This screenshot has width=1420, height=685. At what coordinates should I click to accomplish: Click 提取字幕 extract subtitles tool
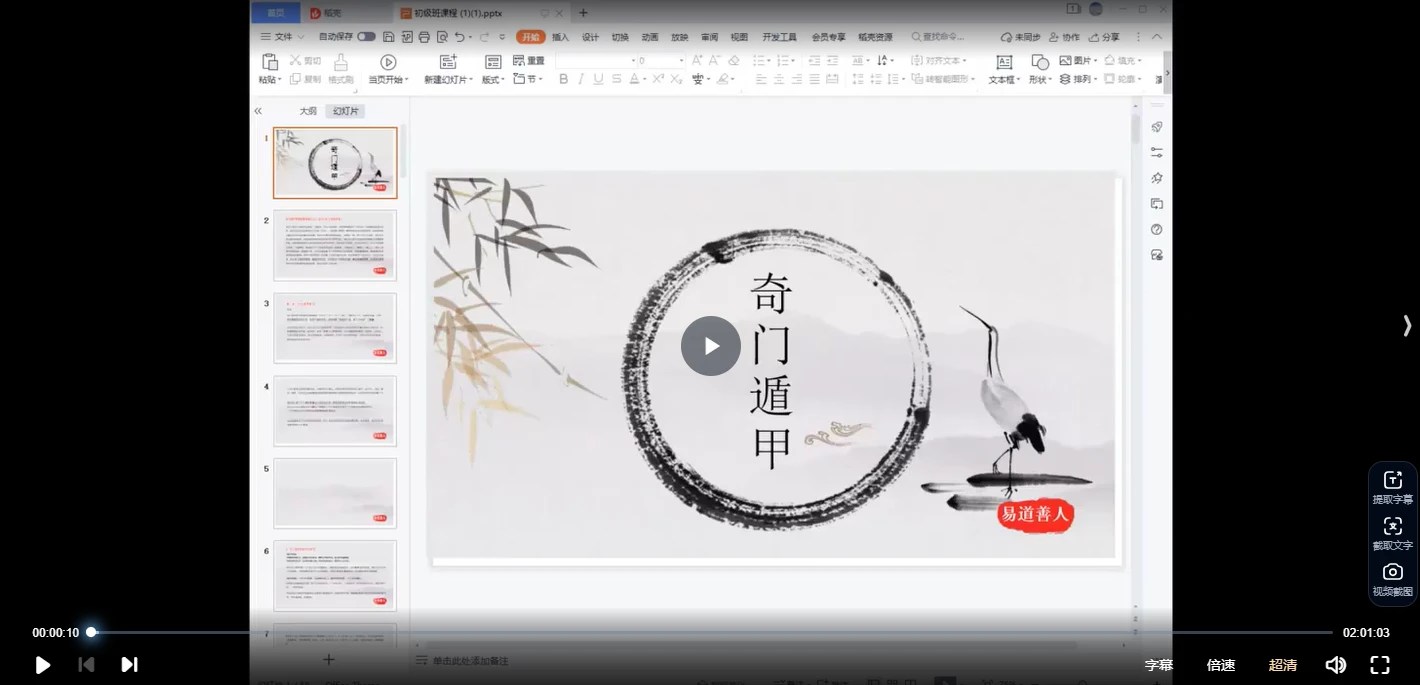click(1393, 487)
